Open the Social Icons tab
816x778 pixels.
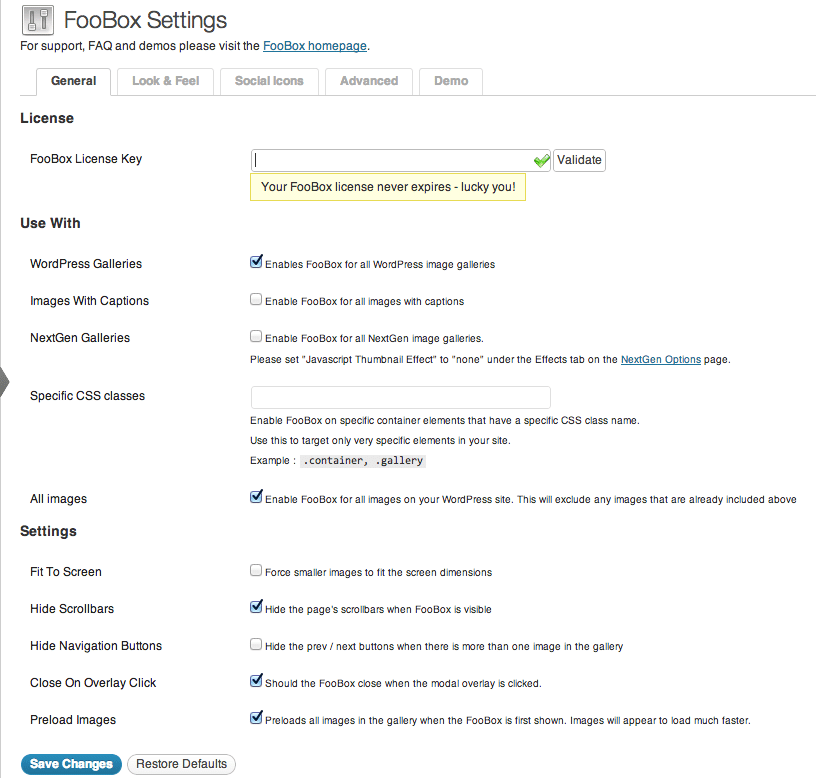269,81
